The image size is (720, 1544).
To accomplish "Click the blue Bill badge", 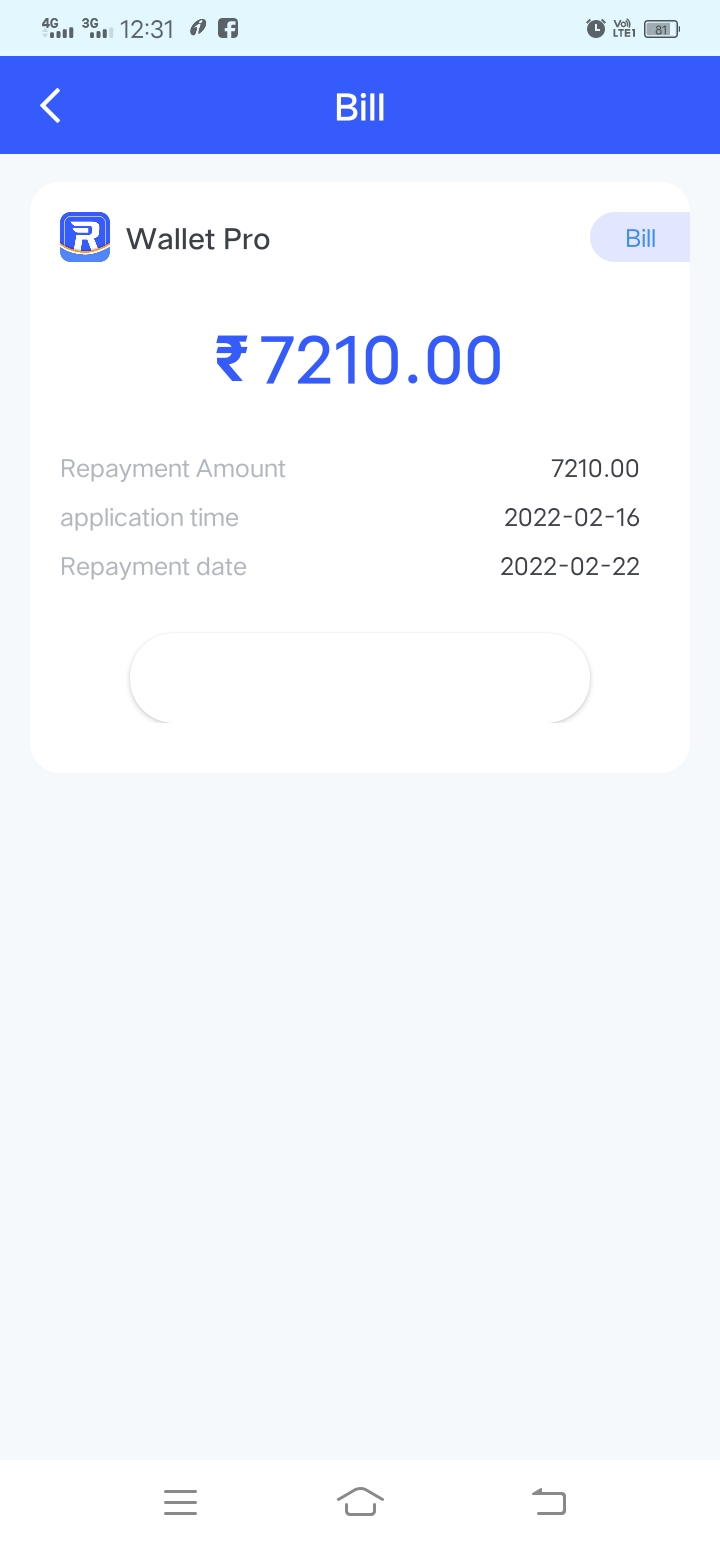I will (x=640, y=238).
